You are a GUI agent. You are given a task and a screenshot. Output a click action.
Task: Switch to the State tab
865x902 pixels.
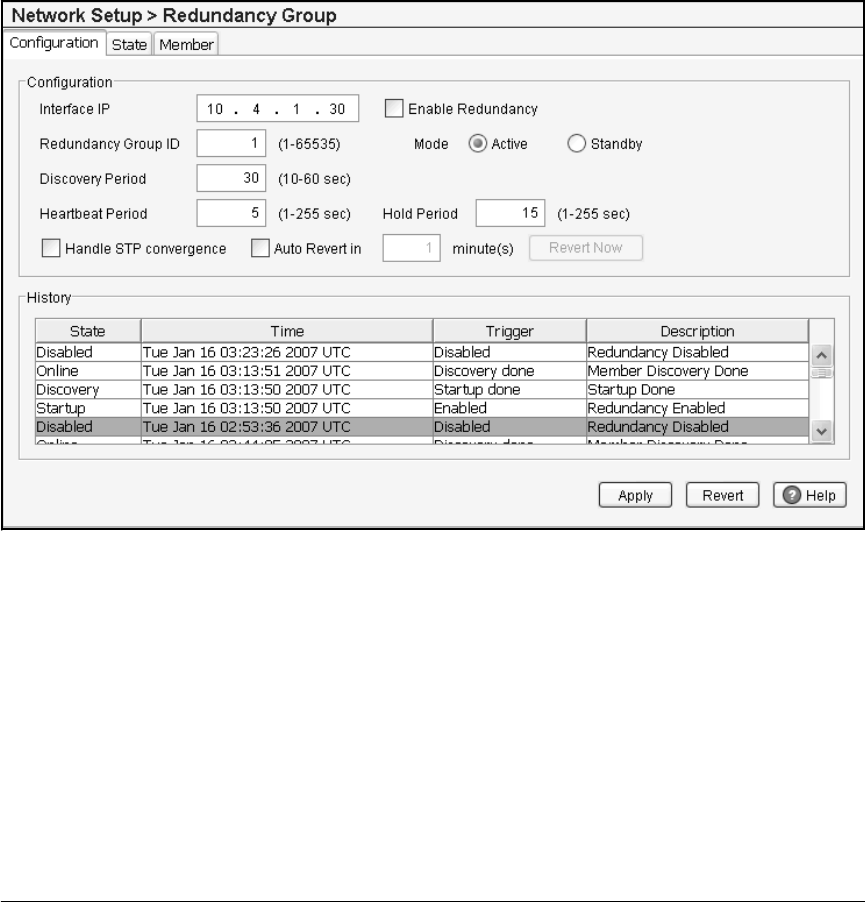tap(129, 44)
